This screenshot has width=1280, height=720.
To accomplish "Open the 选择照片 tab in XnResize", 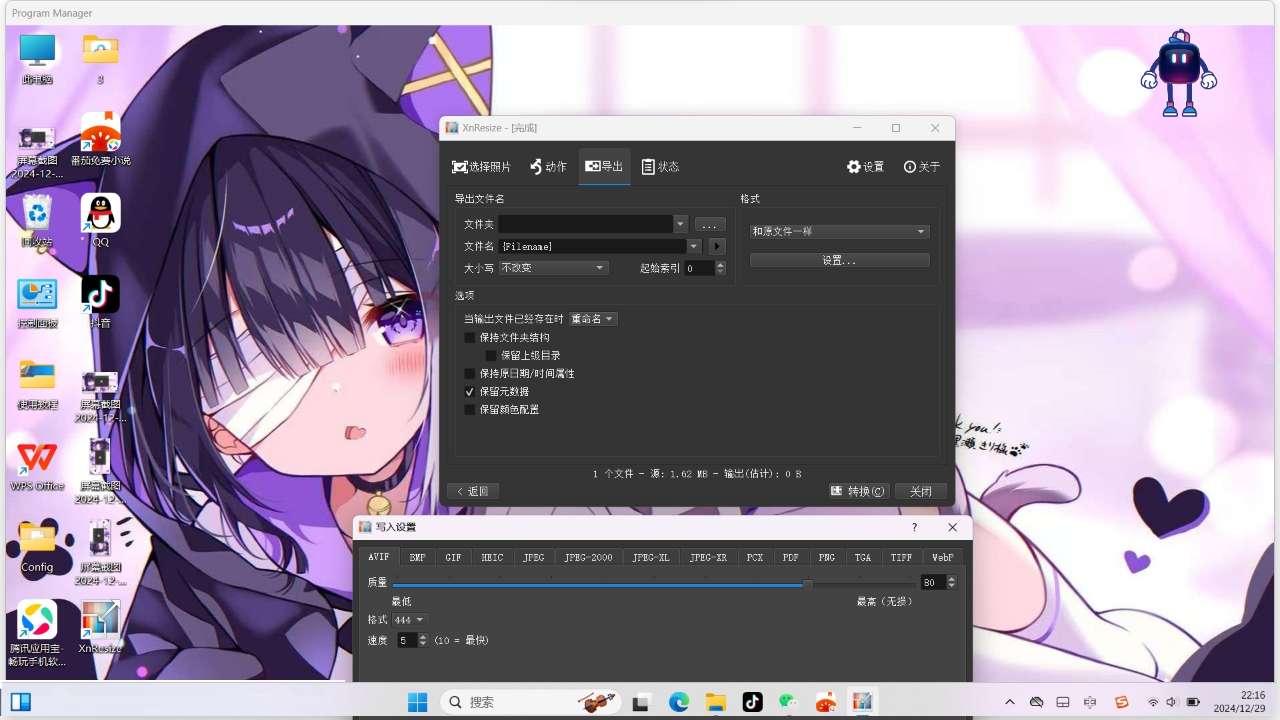I will (481, 167).
